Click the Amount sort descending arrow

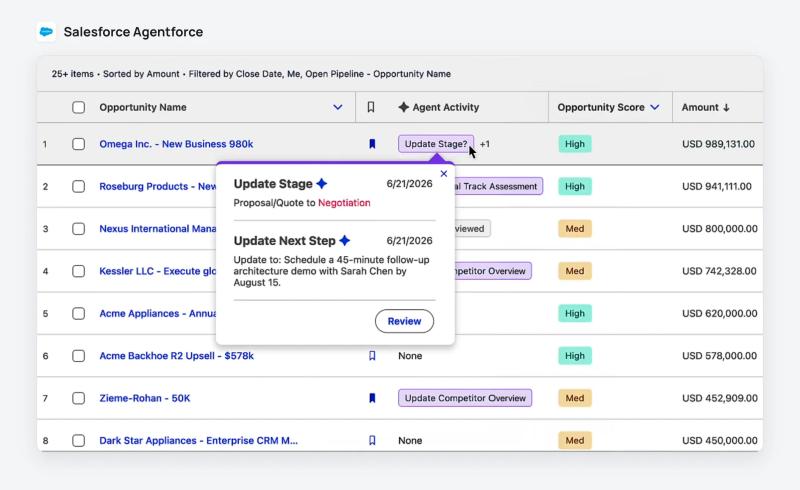click(726, 108)
